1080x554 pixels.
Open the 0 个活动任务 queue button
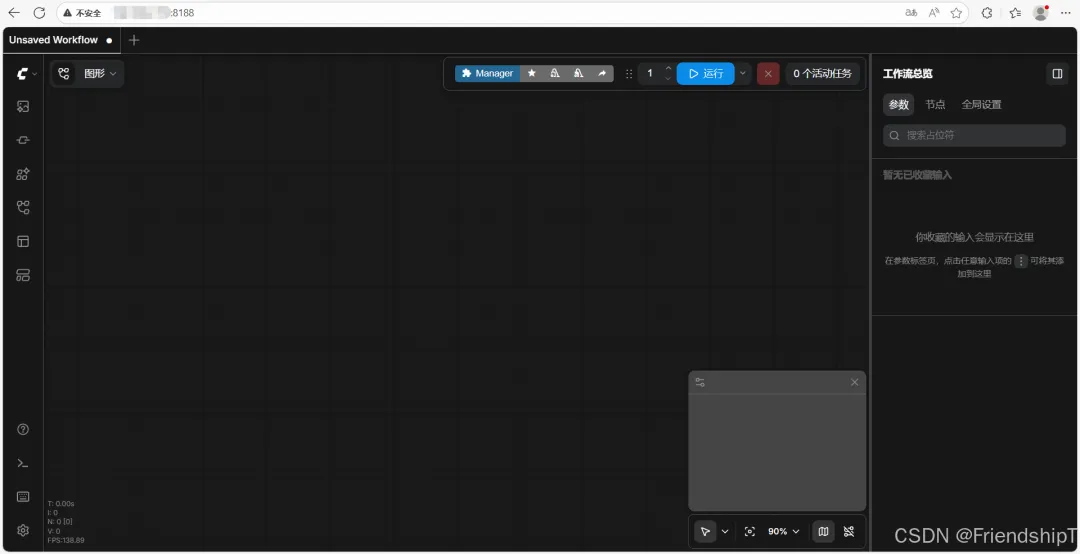(822, 73)
